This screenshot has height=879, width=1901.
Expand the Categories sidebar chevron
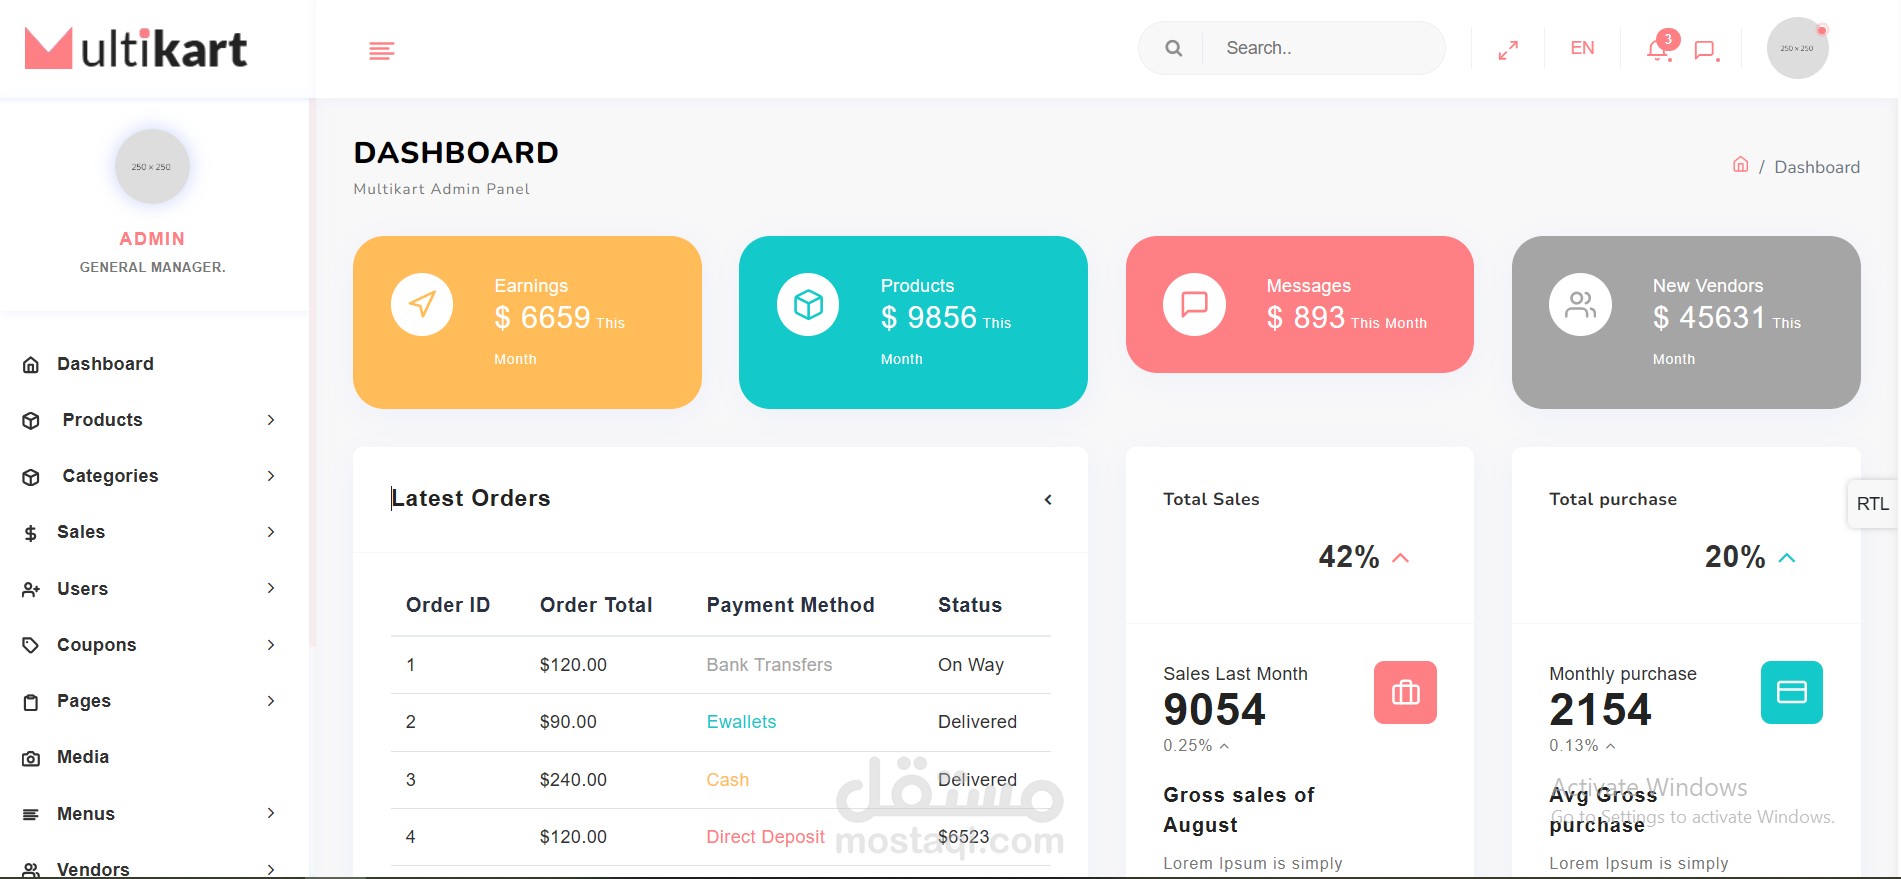271,476
